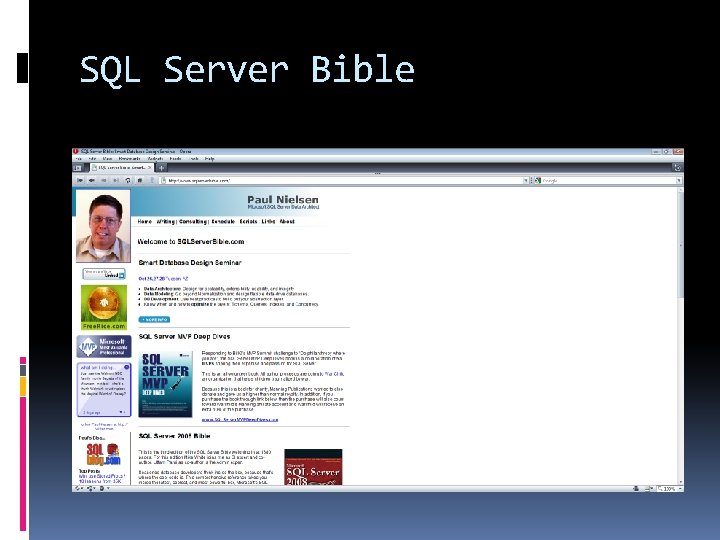This screenshot has height=540, width=720.
Task: Click the Twitter status widget box
Action: [104, 389]
